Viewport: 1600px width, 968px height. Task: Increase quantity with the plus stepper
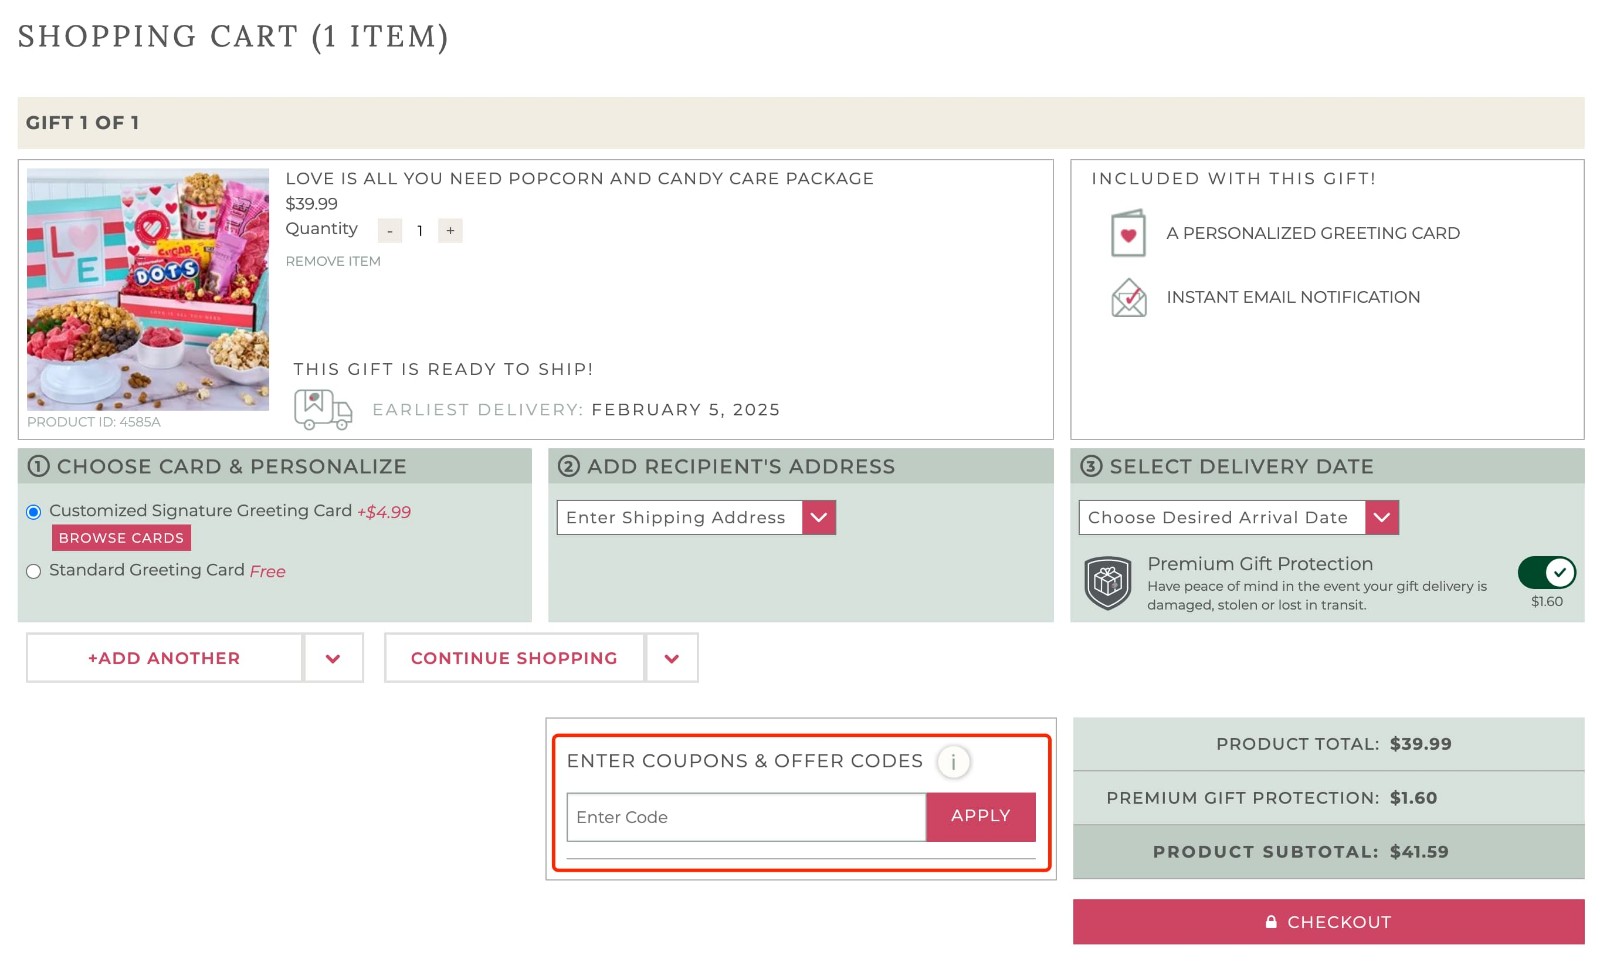pyautogui.click(x=450, y=230)
